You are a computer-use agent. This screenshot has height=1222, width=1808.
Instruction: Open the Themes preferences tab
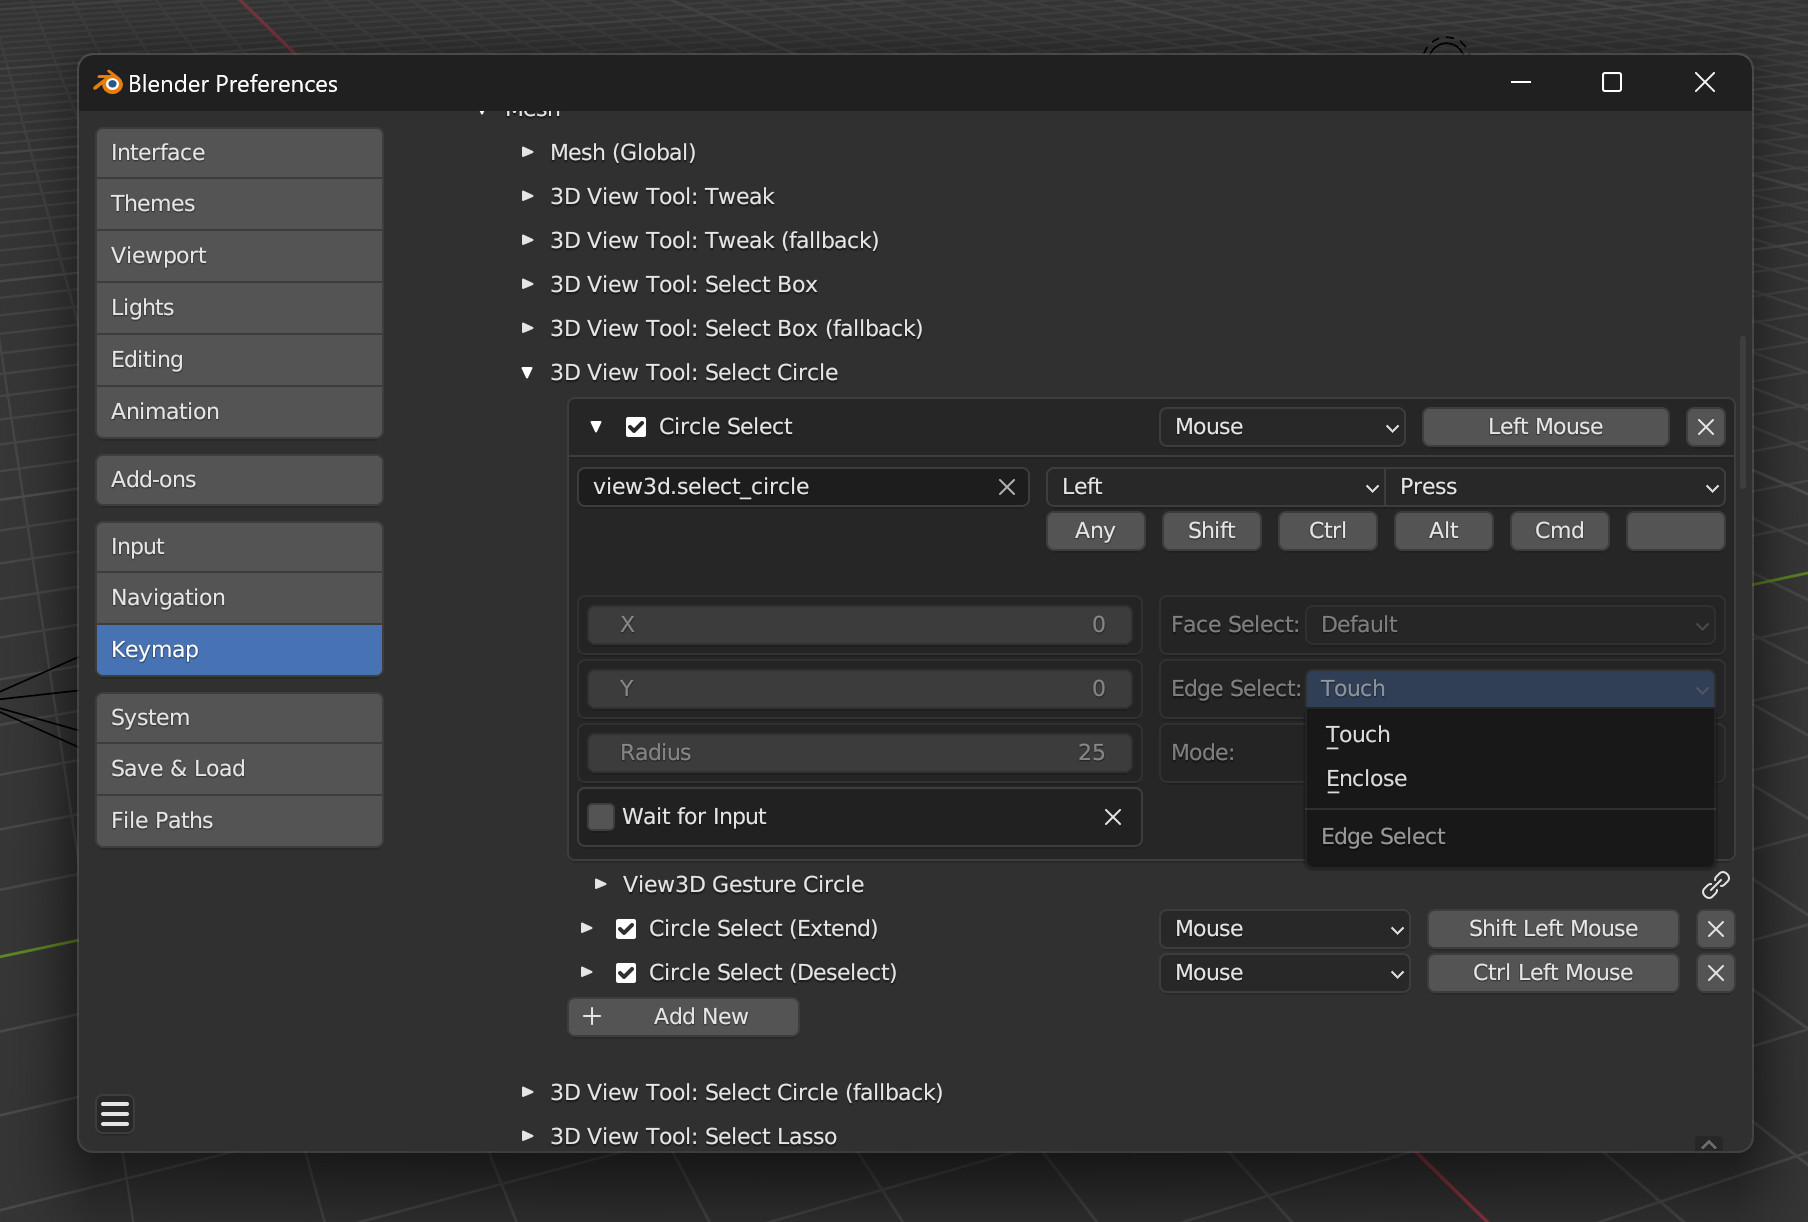point(240,204)
